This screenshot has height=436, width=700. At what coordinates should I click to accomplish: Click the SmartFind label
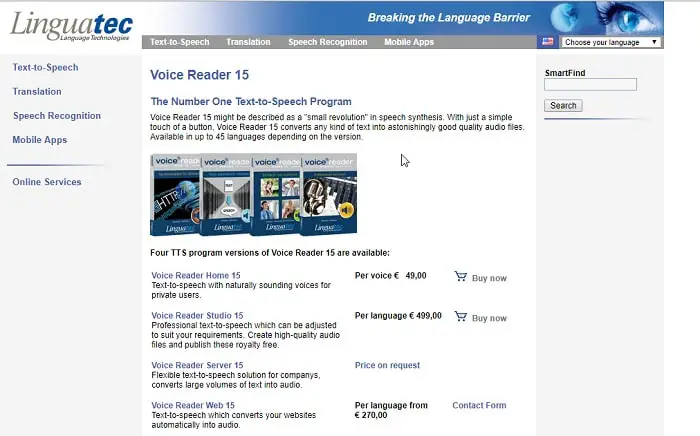pyautogui.click(x=565, y=73)
